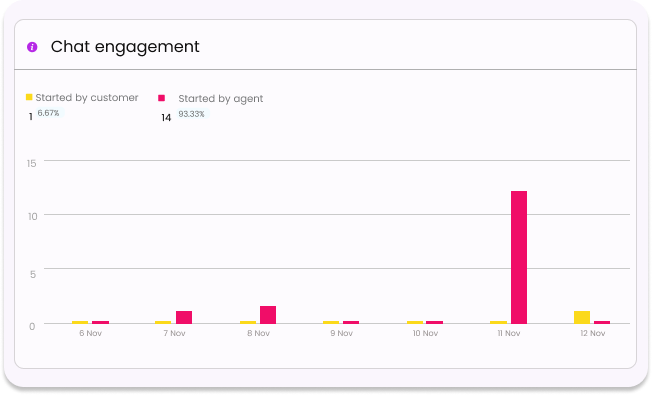Click the small yellow bar for 10 Nov
Viewport: 652px width, 395px height.
pyautogui.click(x=415, y=322)
